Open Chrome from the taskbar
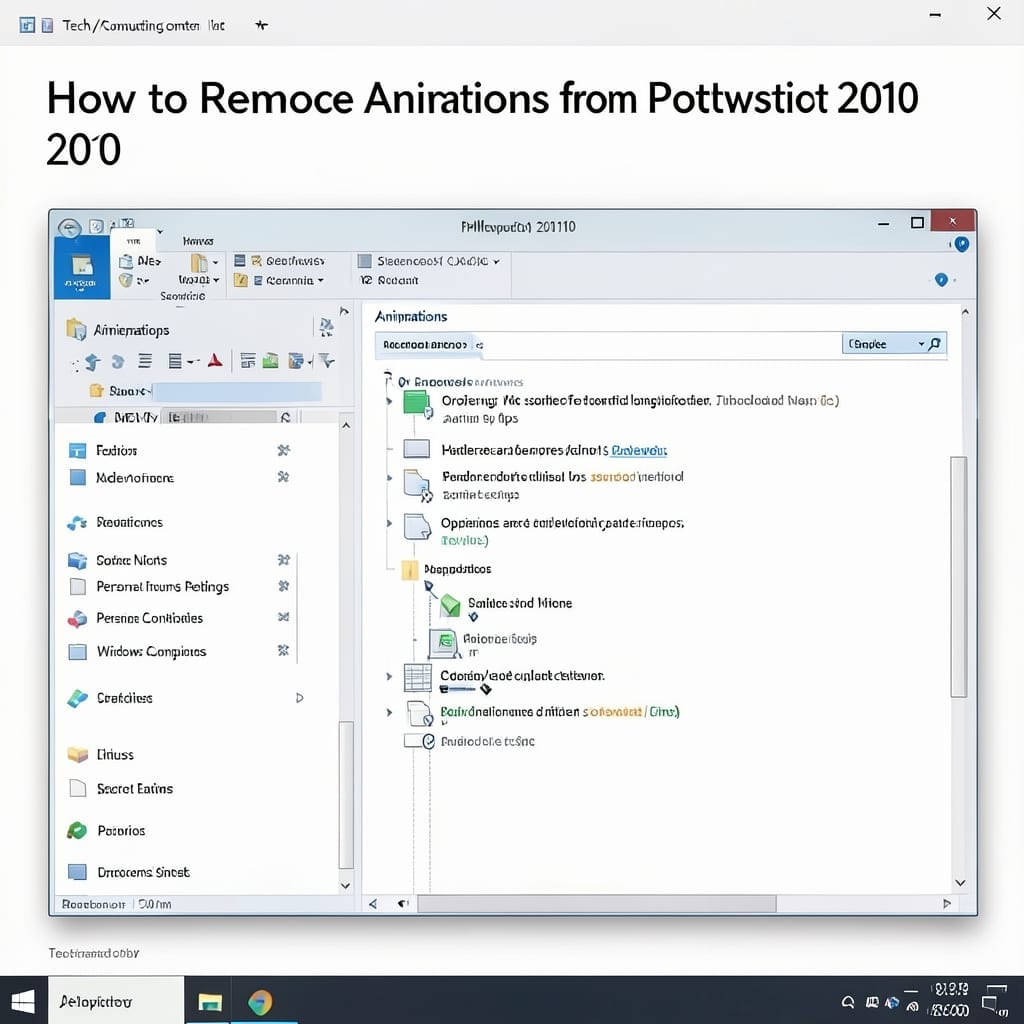This screenshot has height=1024, width=1024. coord(260,1002)
